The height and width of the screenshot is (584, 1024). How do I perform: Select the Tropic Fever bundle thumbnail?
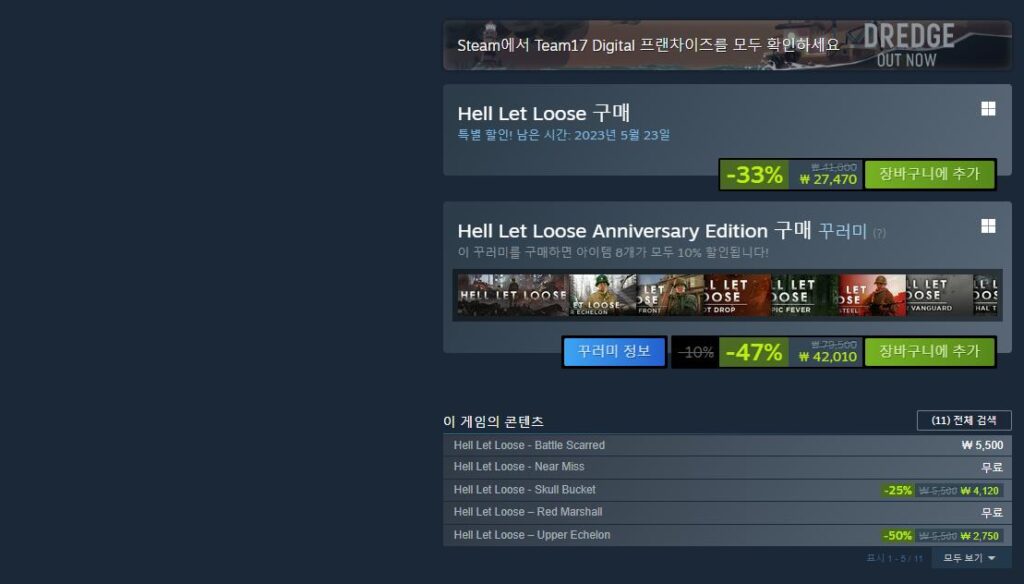tap(804, 295)
